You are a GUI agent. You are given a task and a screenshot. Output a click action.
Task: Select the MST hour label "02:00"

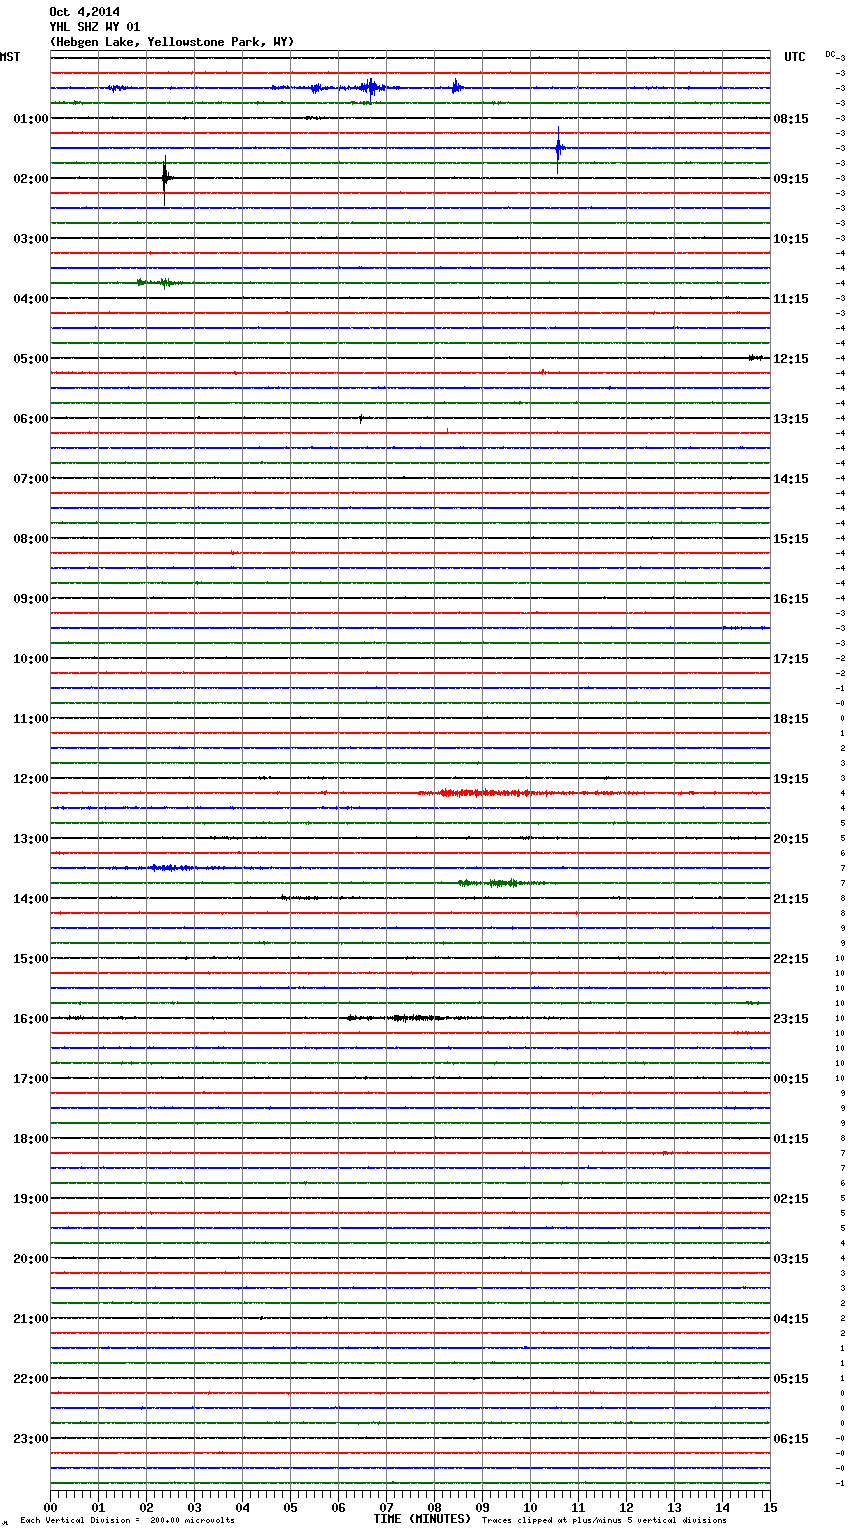click(x=31, y=179)
